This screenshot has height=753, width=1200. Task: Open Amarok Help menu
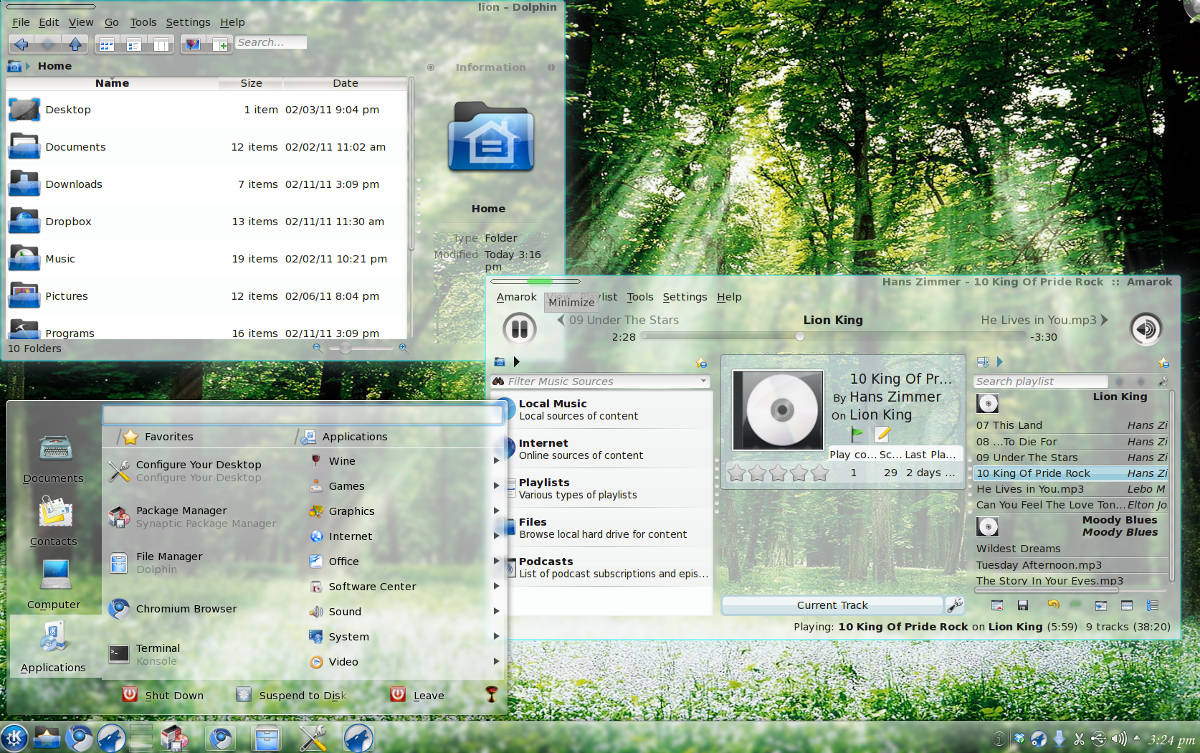(729, 297)
